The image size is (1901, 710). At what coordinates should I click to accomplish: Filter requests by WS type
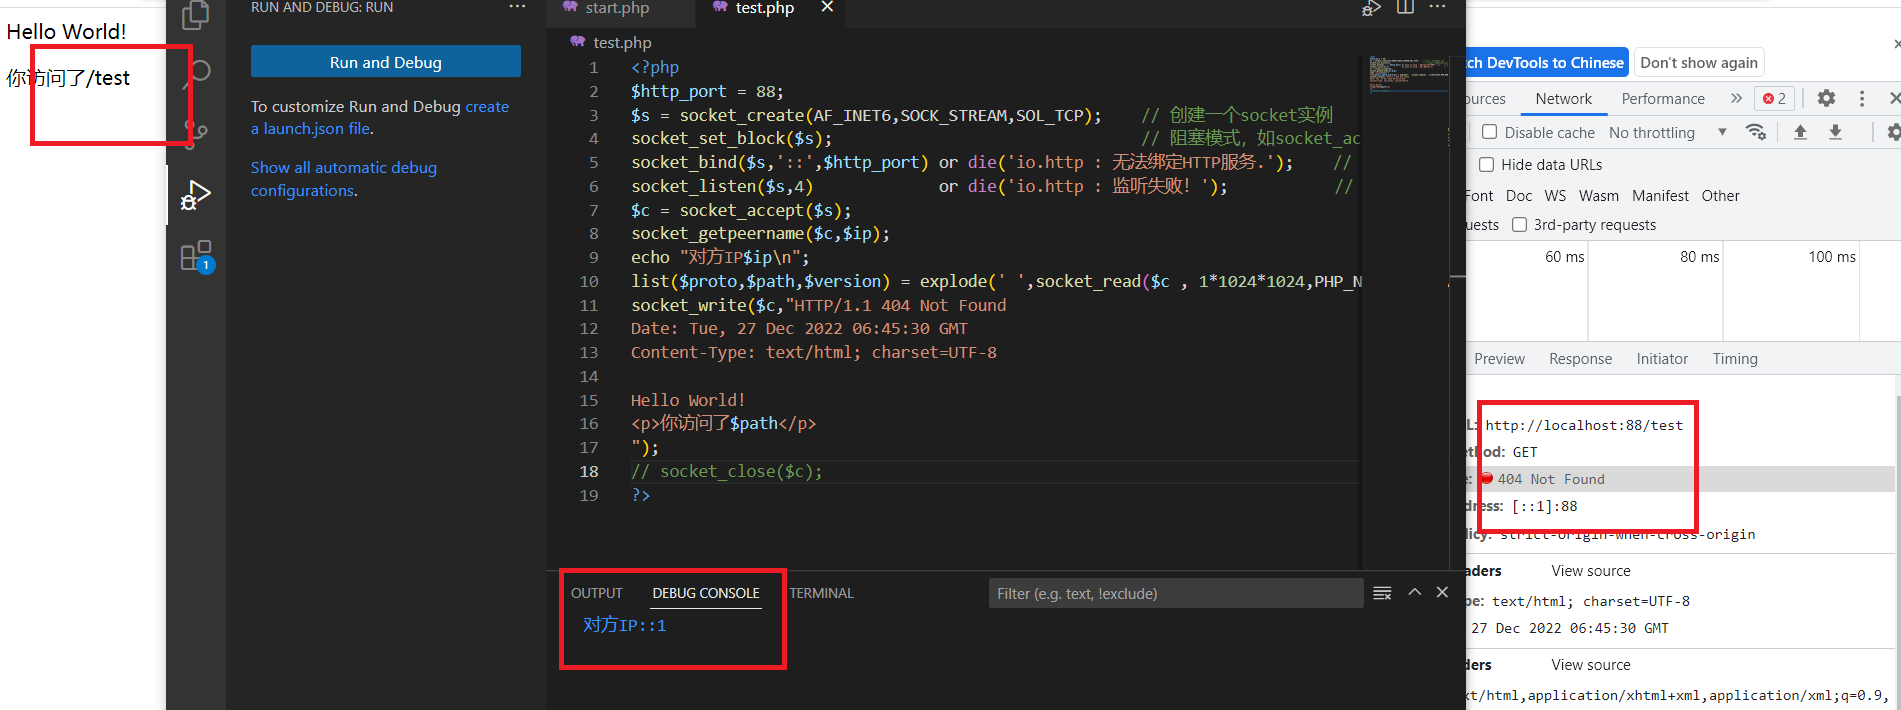(1555, 195)
